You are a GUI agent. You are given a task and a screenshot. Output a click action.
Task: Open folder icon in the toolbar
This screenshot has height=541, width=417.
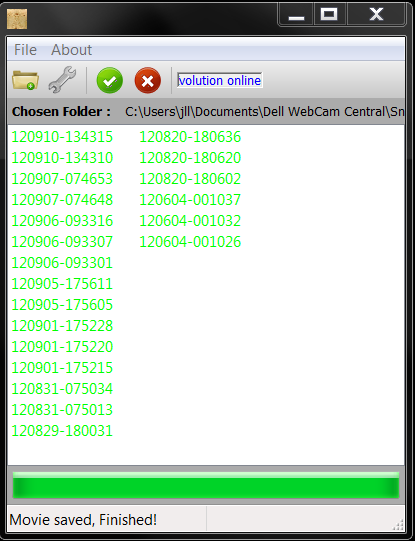pyautogui.click(x=25, y=80)
